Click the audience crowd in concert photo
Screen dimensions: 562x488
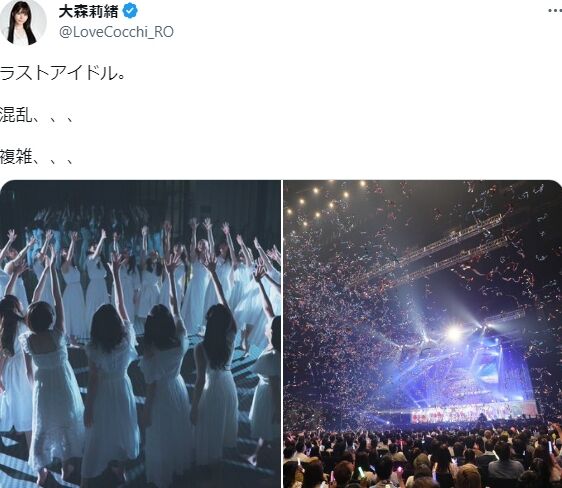tap(423, 457)
